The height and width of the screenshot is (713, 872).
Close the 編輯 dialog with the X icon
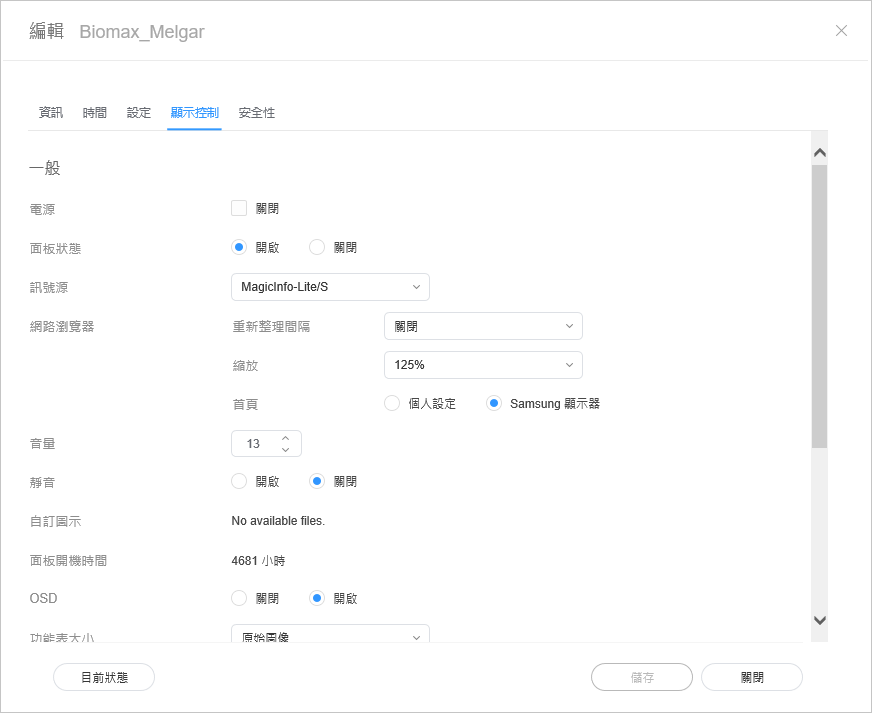(841, 31)
